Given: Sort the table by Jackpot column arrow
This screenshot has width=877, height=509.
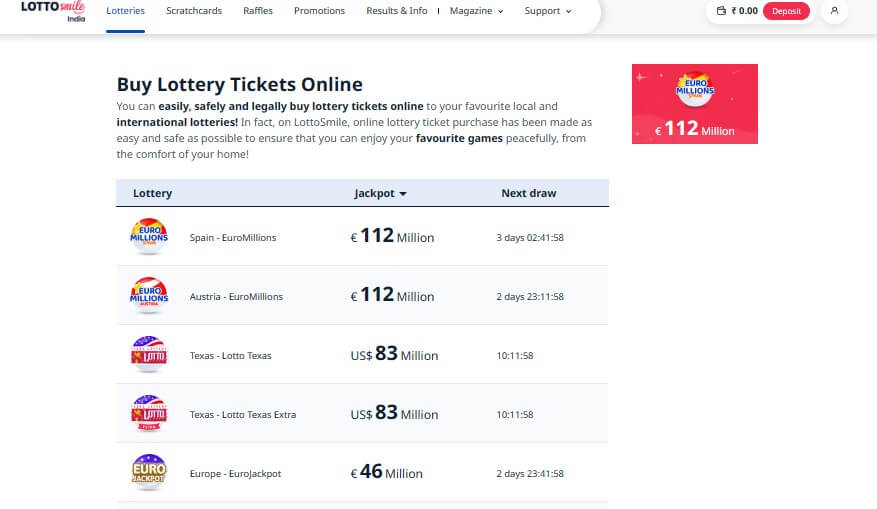Looking at the screenshot, I should click(x=403, y=194).
